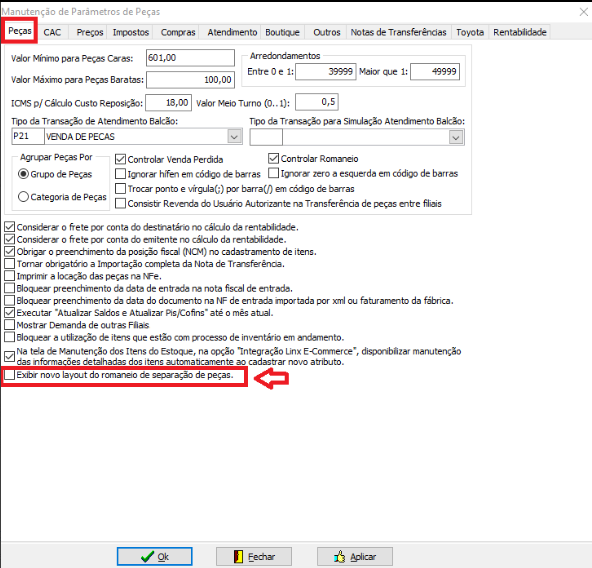This screenshot has height=568, width=592.
Task: Click the transaction code field containing P21
Action: [x=28, y=136]
